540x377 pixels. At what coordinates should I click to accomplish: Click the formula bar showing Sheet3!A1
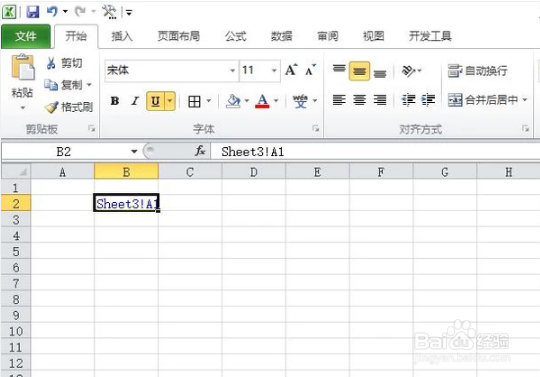tap(375, 152)
